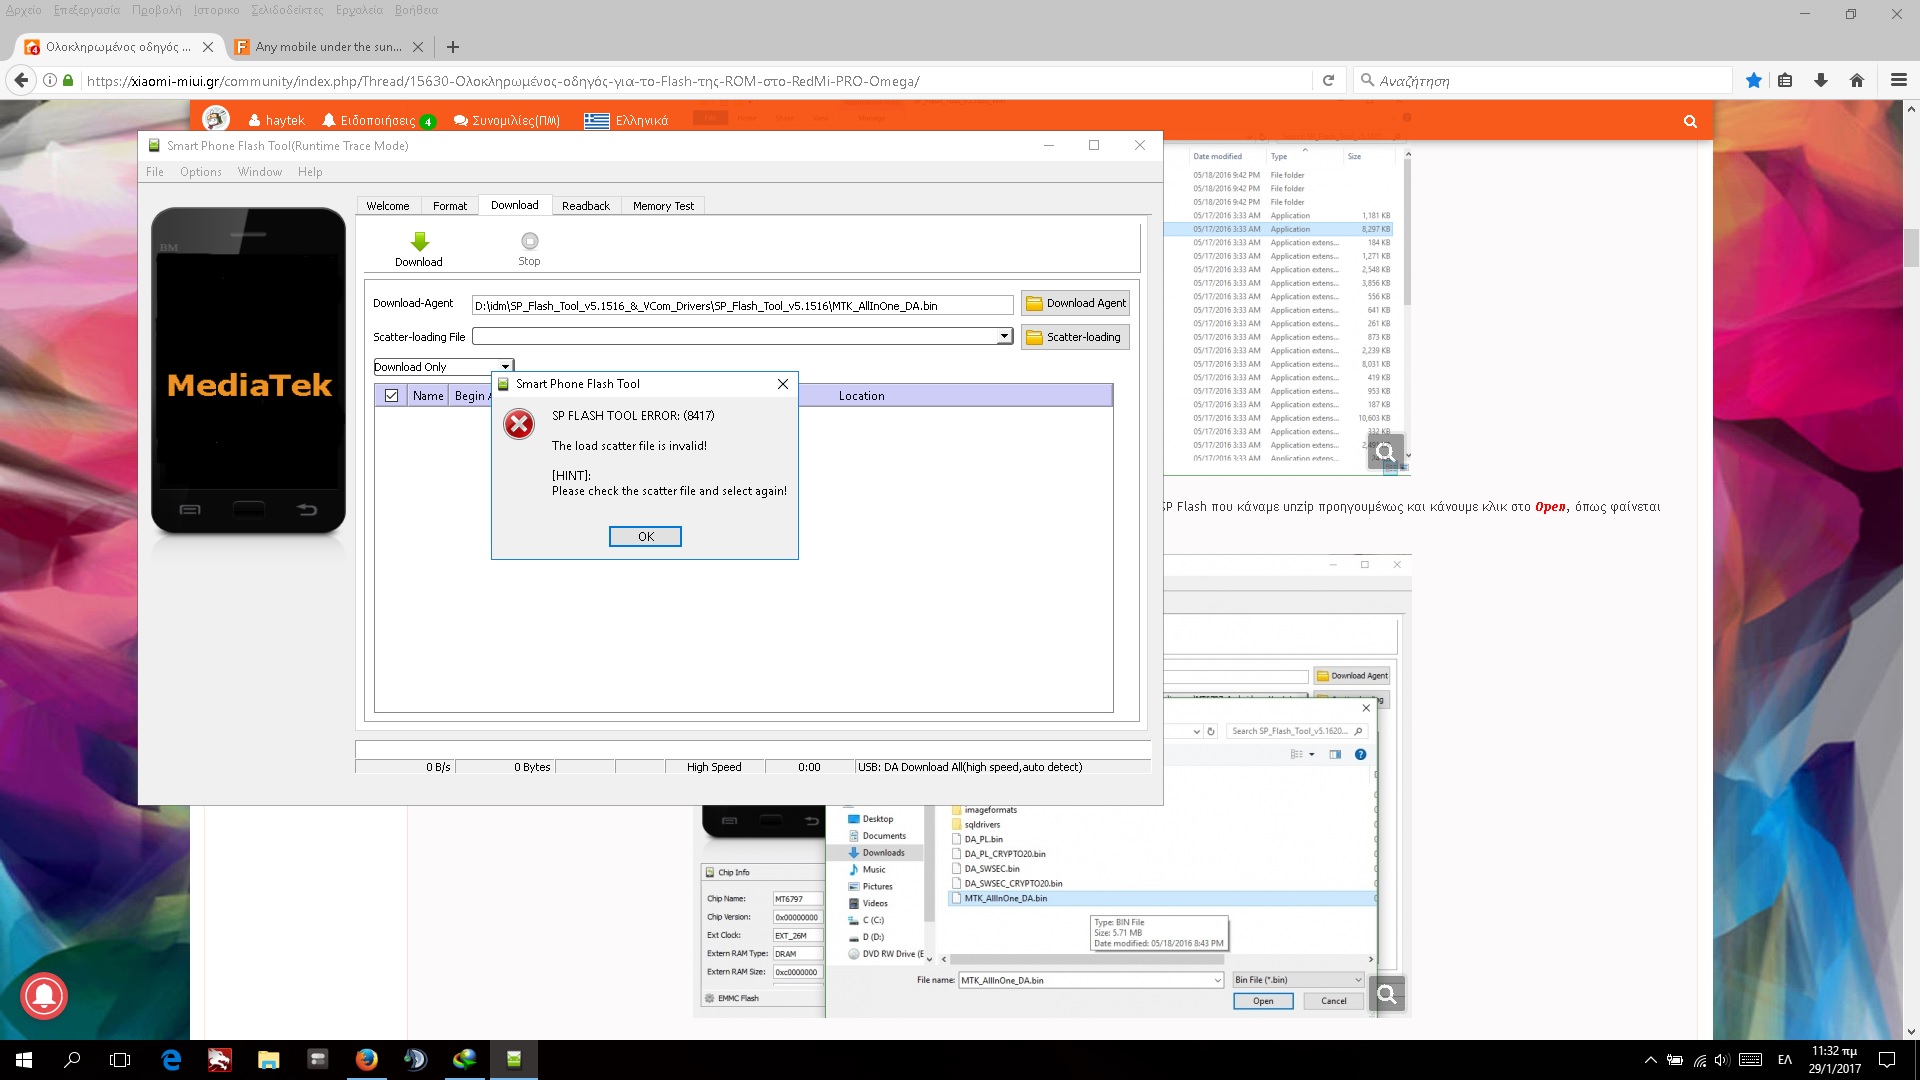The width and height of the screenshot is (1920, 1080).
Task: Click the orange search magnifier icon
Action: coord(1690,121)
